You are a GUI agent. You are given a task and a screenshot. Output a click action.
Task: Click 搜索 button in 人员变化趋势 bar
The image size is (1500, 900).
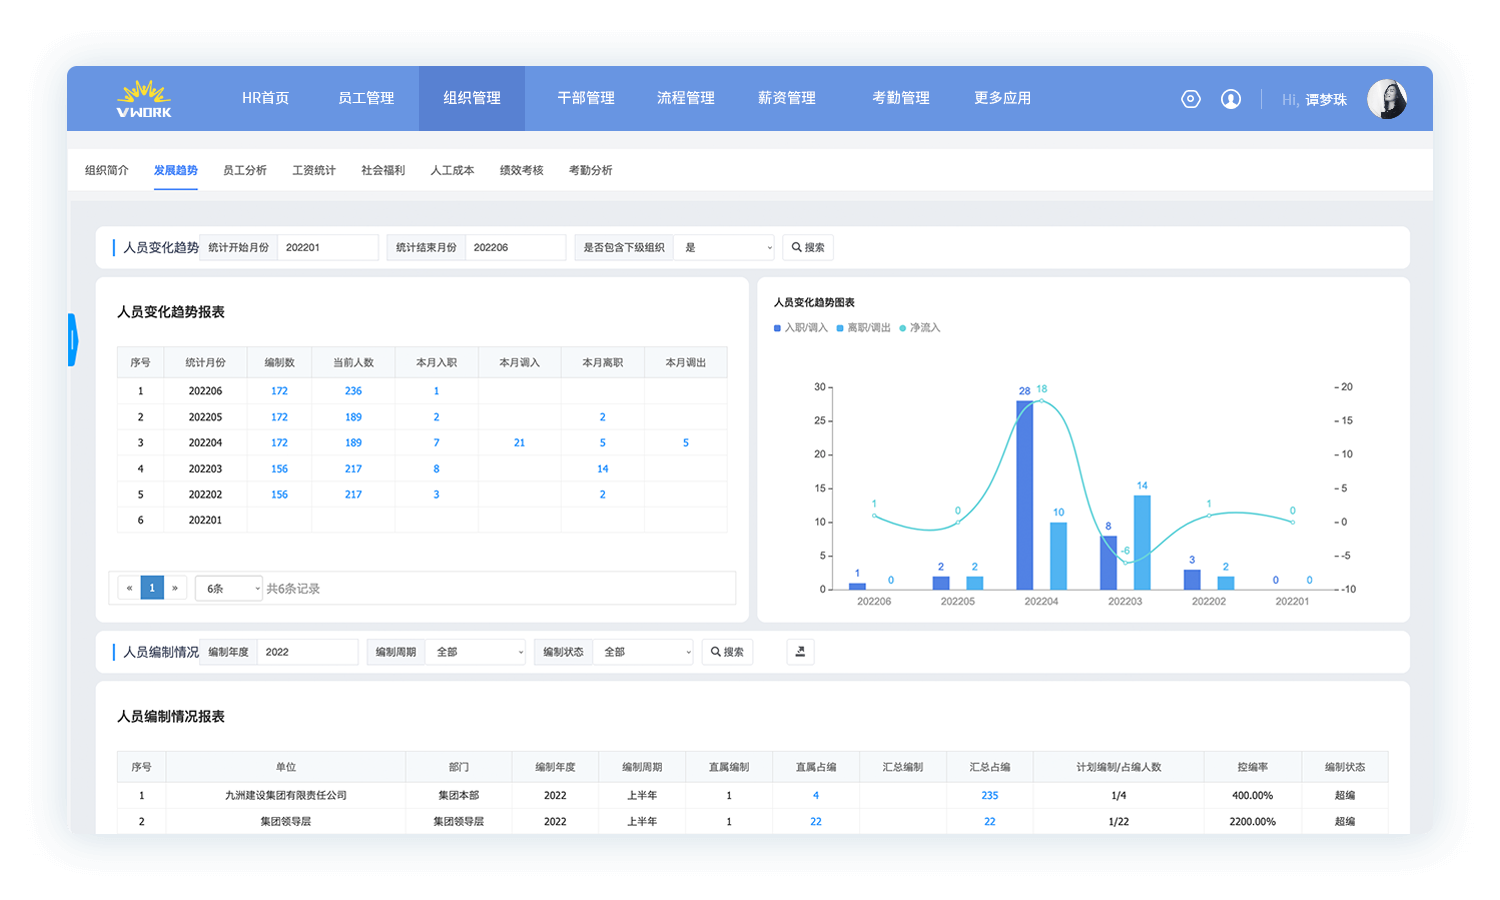coord(808,247)
